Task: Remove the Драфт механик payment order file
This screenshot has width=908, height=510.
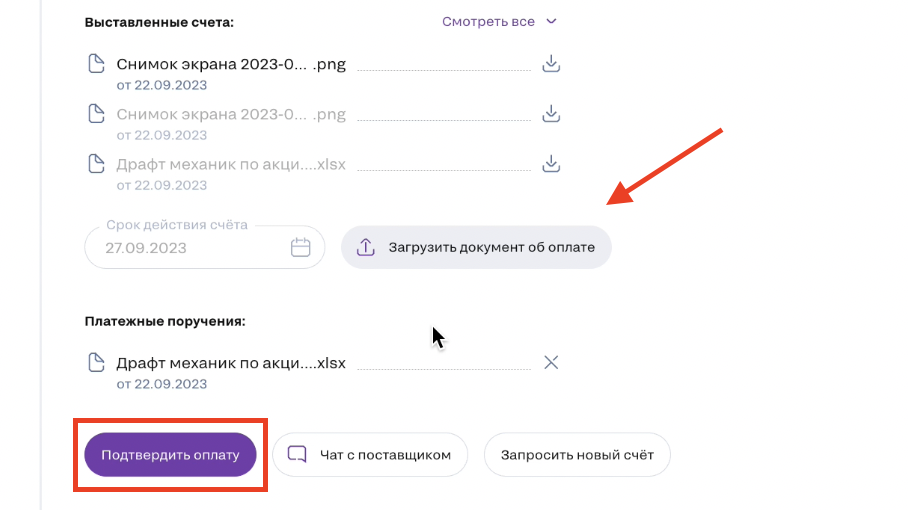Action: click(x=551, y=362)
